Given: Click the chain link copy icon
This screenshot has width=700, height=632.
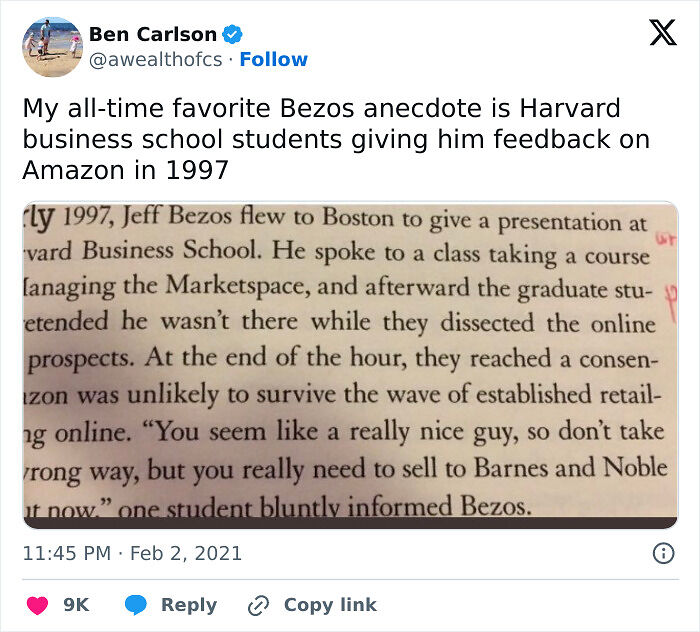Looking at the screenshot, I should (x=259, y=605).
